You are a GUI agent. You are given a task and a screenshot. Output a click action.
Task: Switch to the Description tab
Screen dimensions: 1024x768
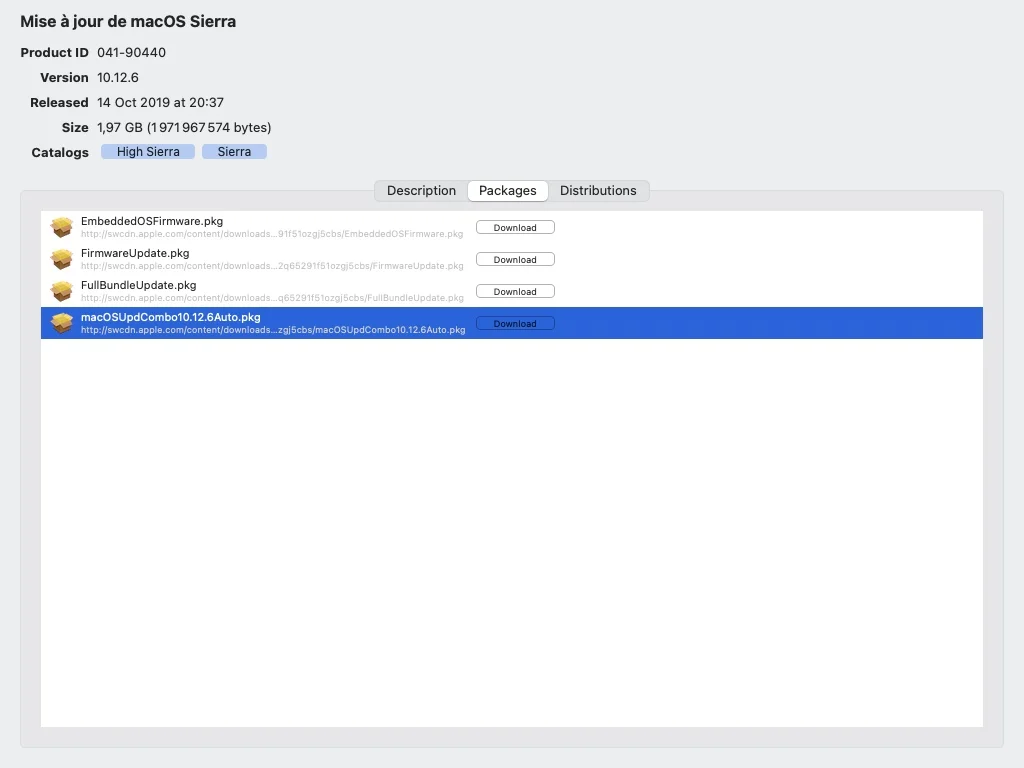421,191
